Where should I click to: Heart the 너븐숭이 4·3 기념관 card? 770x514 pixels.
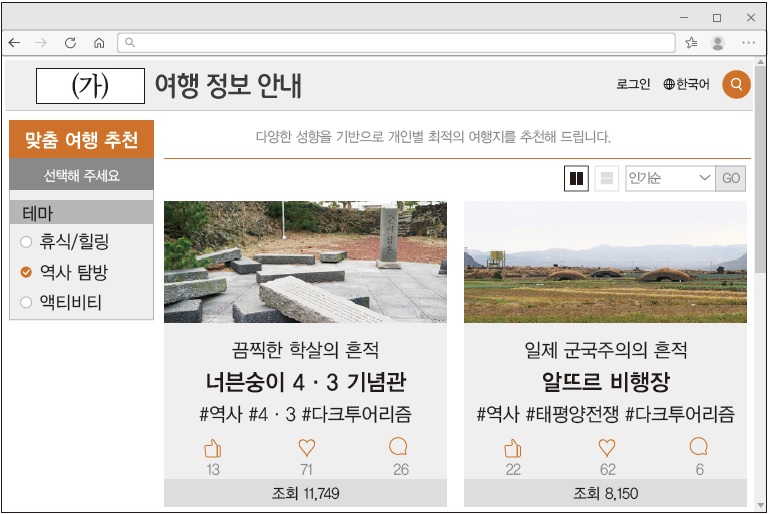[x=306, y=449]
